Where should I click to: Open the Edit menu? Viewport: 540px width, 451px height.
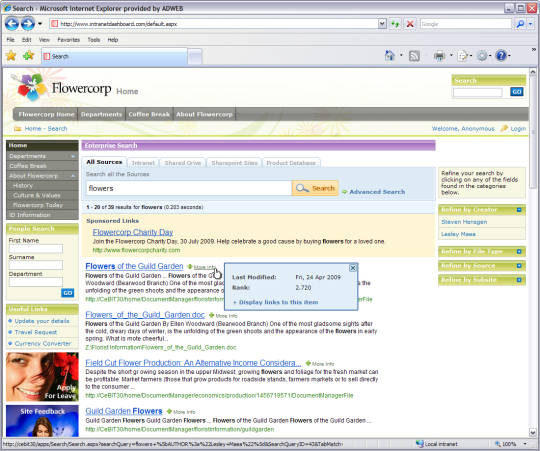point(27,40)
